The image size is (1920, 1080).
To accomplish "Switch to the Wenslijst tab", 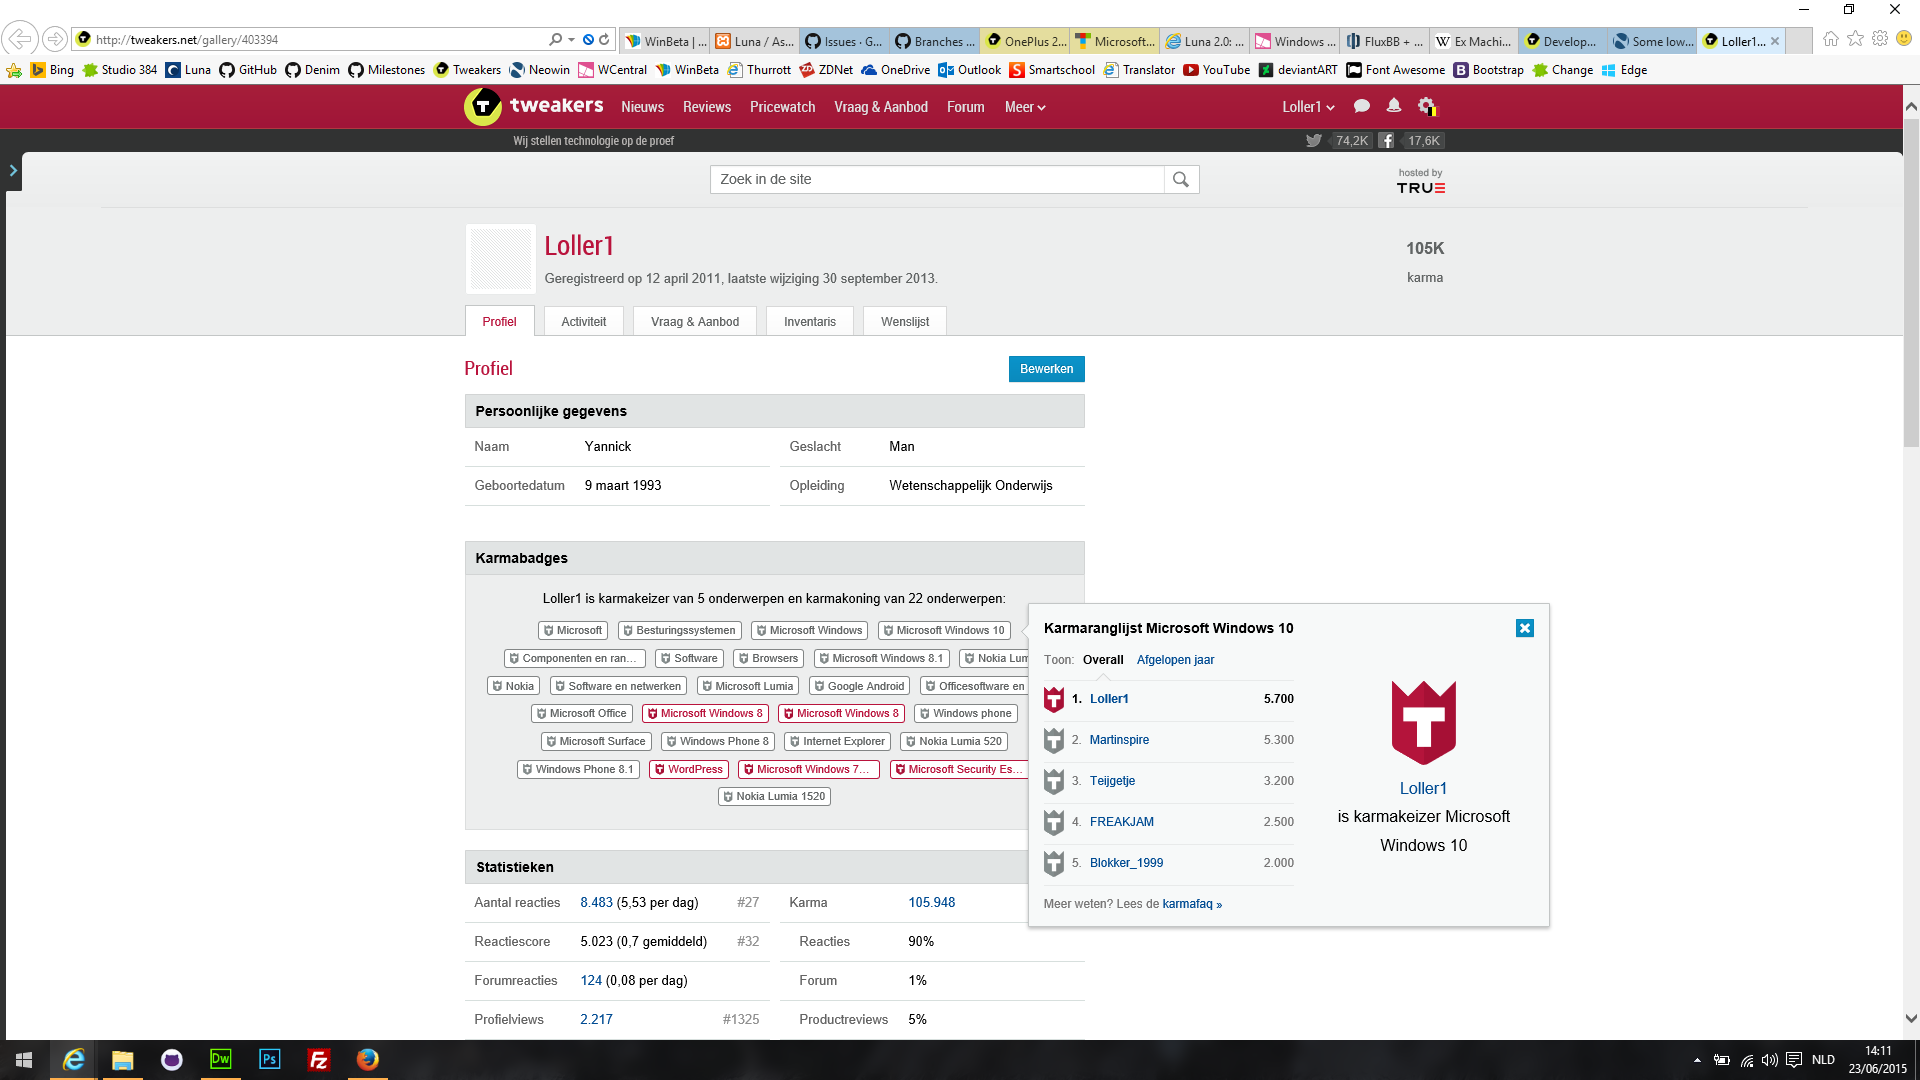I will [x=905, y=321].
